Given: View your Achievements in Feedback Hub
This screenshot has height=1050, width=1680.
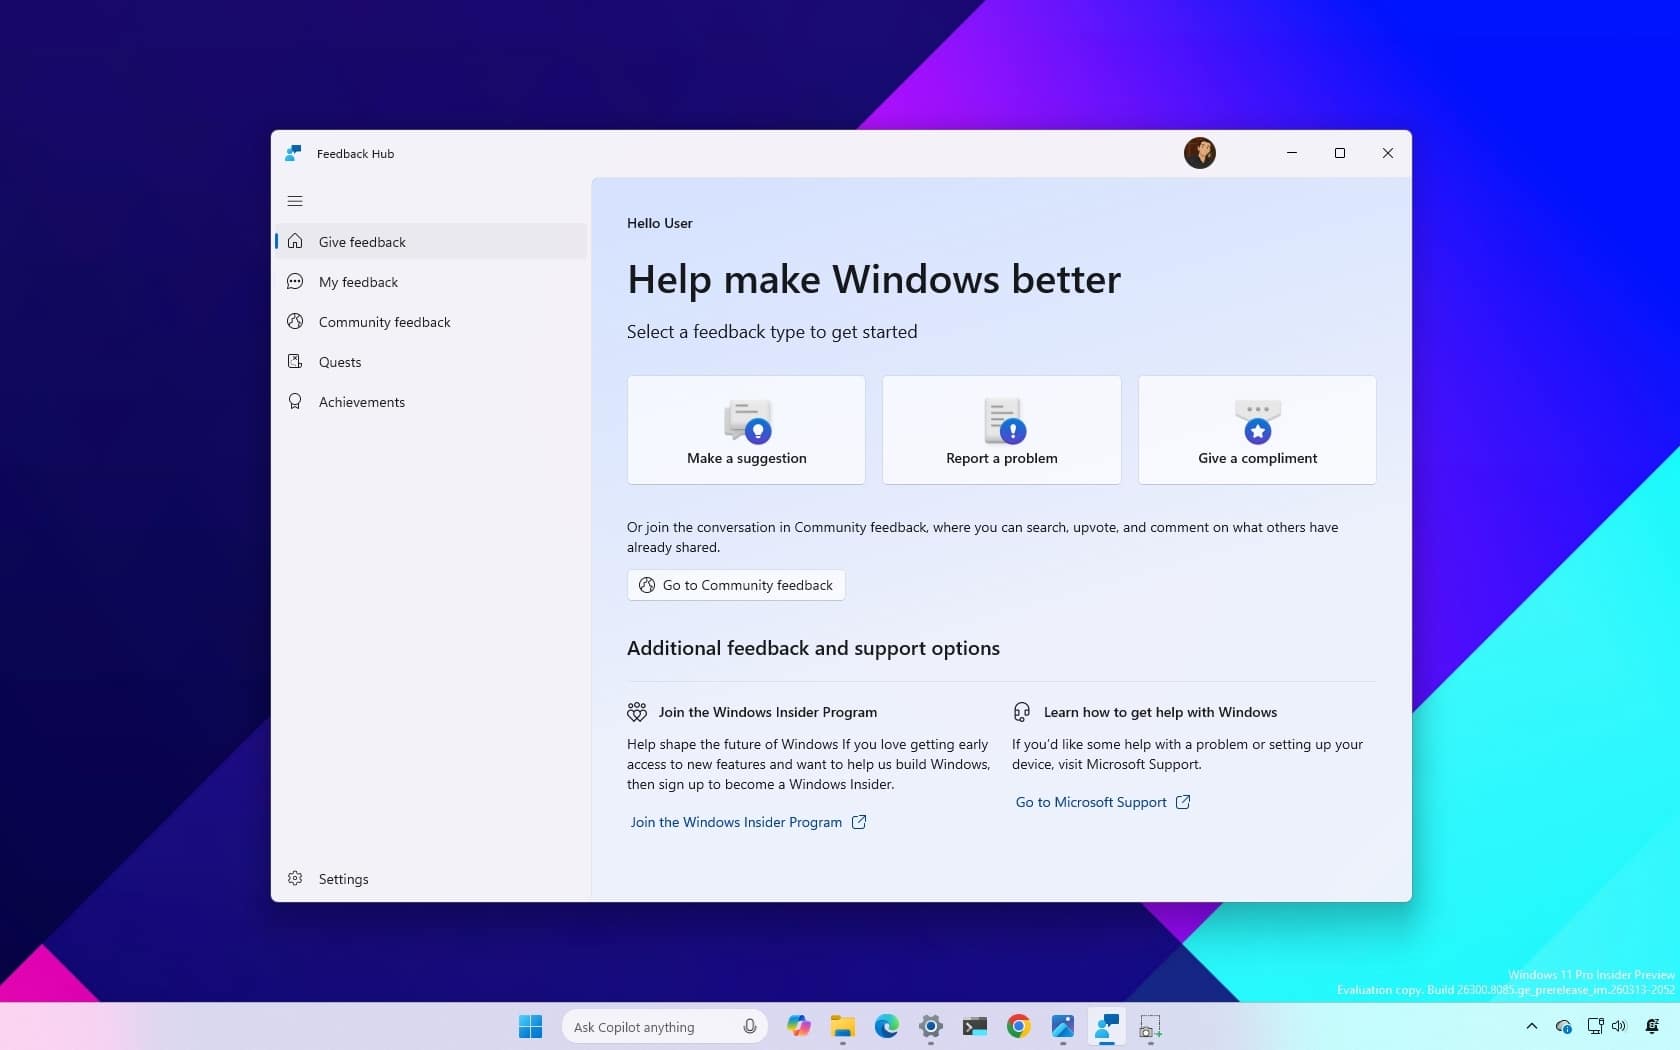Looking at the screenshot, I should coord(361,402).
